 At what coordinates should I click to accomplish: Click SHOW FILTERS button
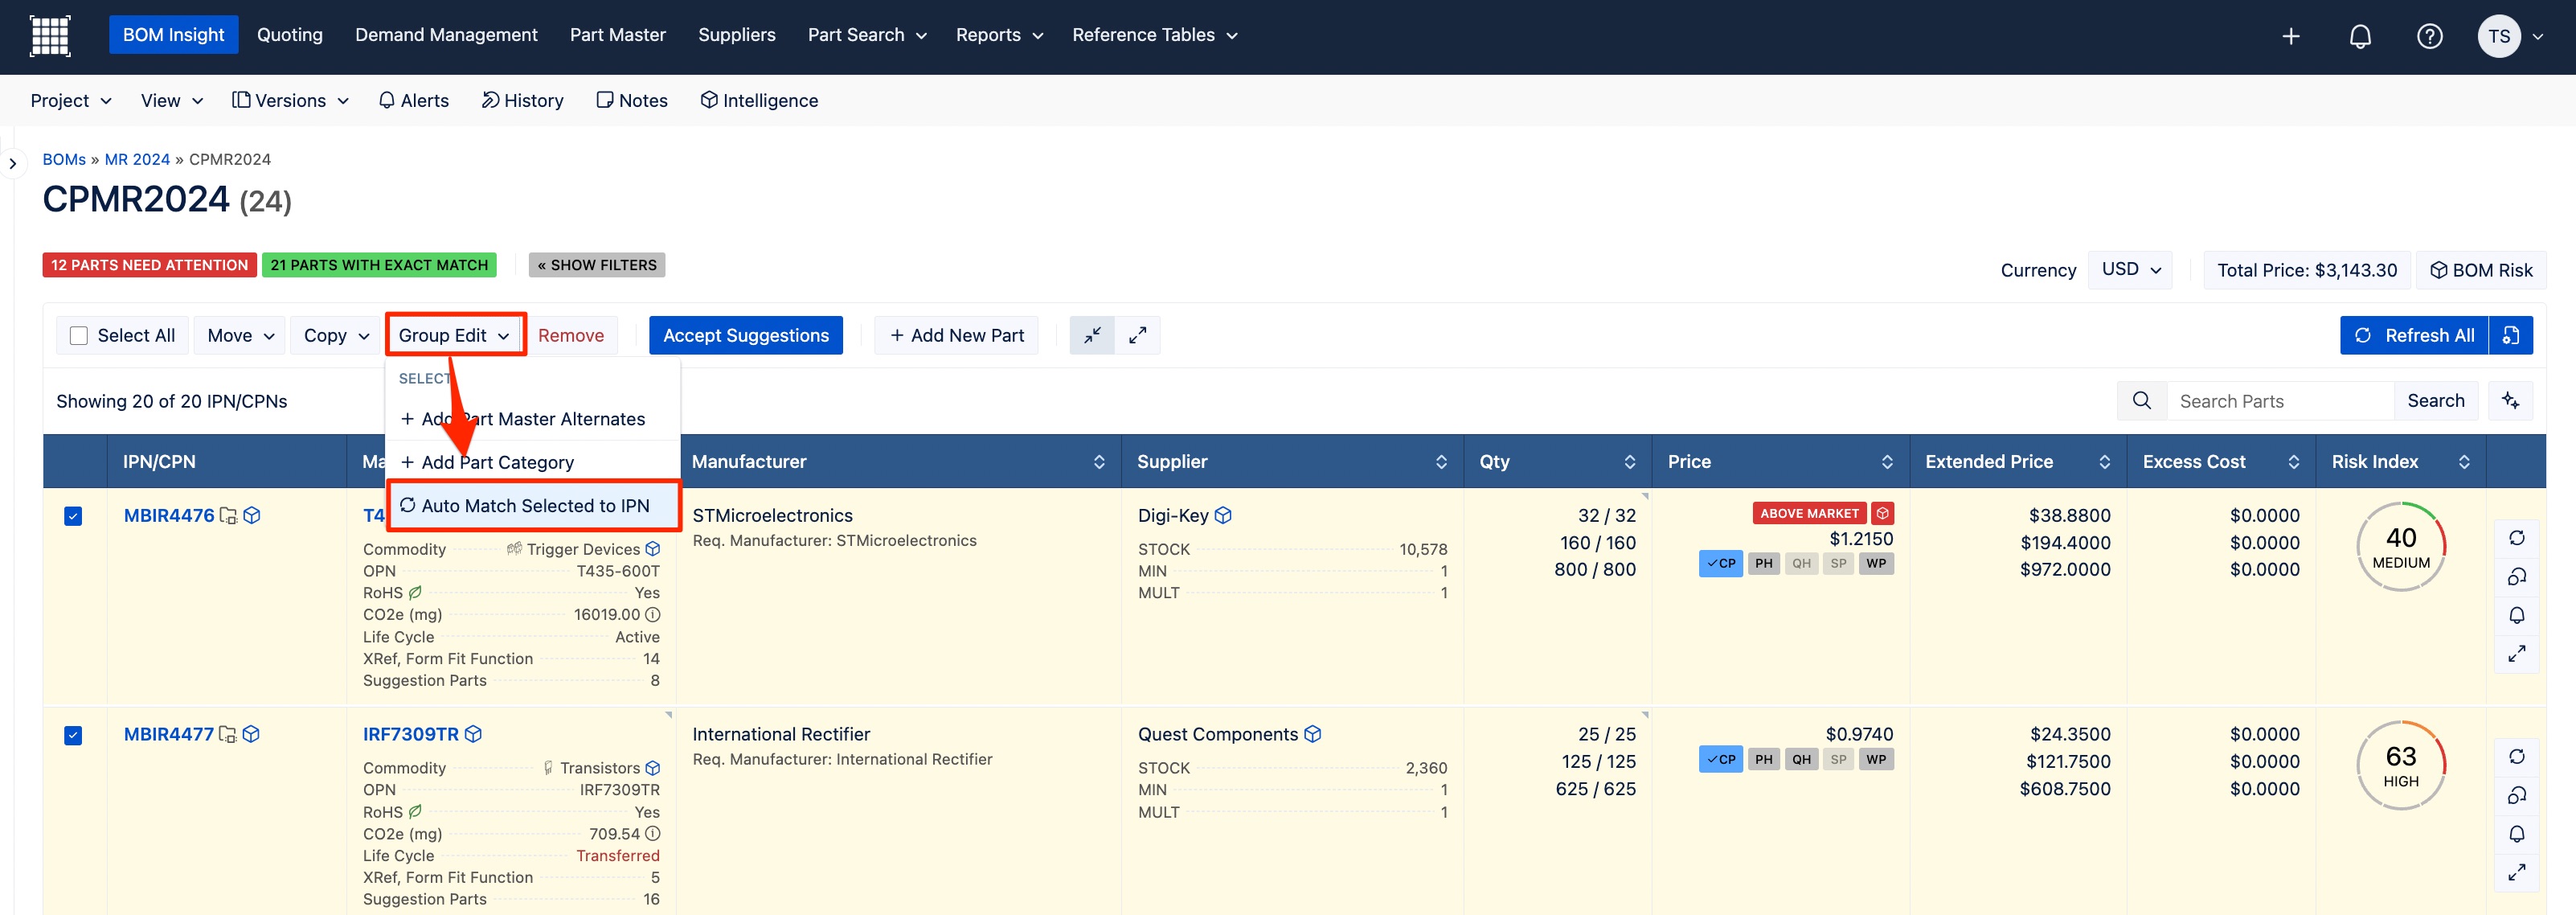(x=597, y=265)
